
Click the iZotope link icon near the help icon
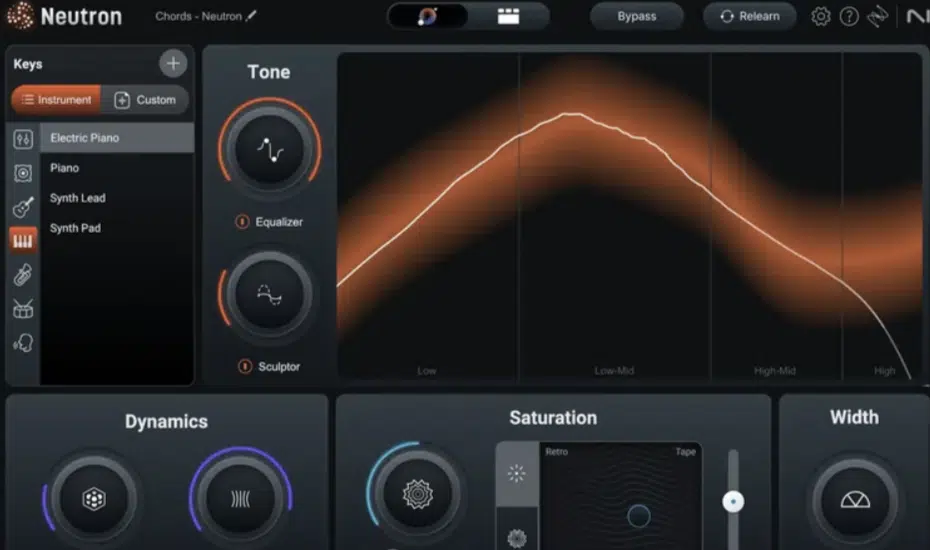(x=878, y=16)
